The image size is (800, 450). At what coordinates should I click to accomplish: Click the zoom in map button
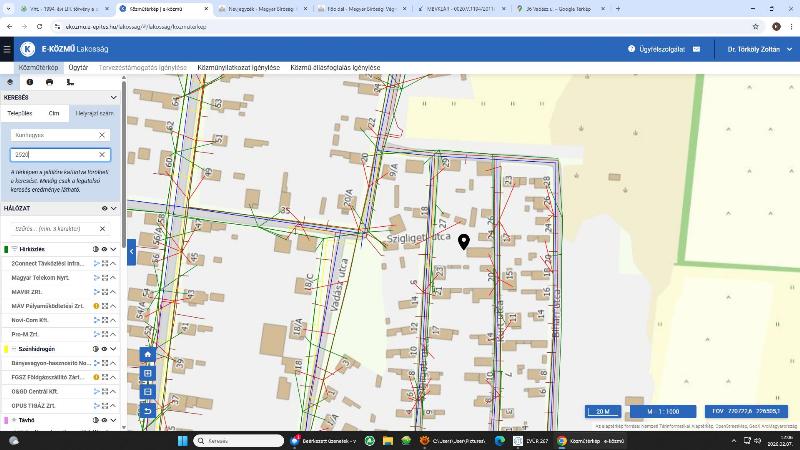click(148, 373)
